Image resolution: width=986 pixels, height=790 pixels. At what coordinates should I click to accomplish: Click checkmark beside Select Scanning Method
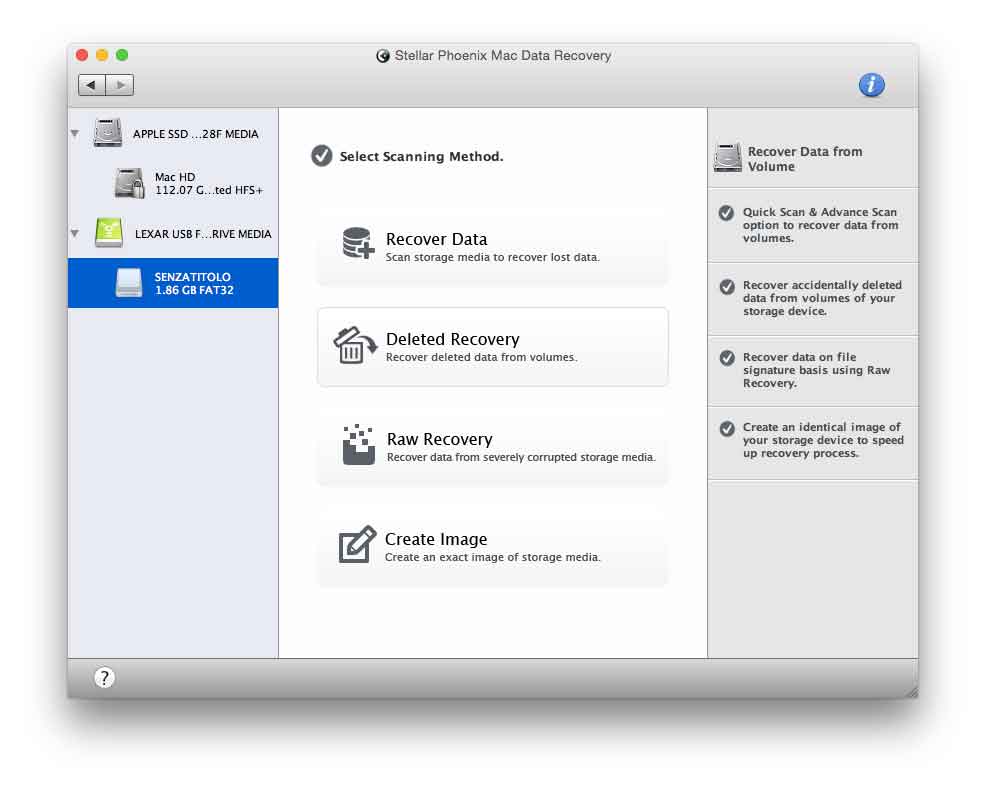click(x=321, y=156)
